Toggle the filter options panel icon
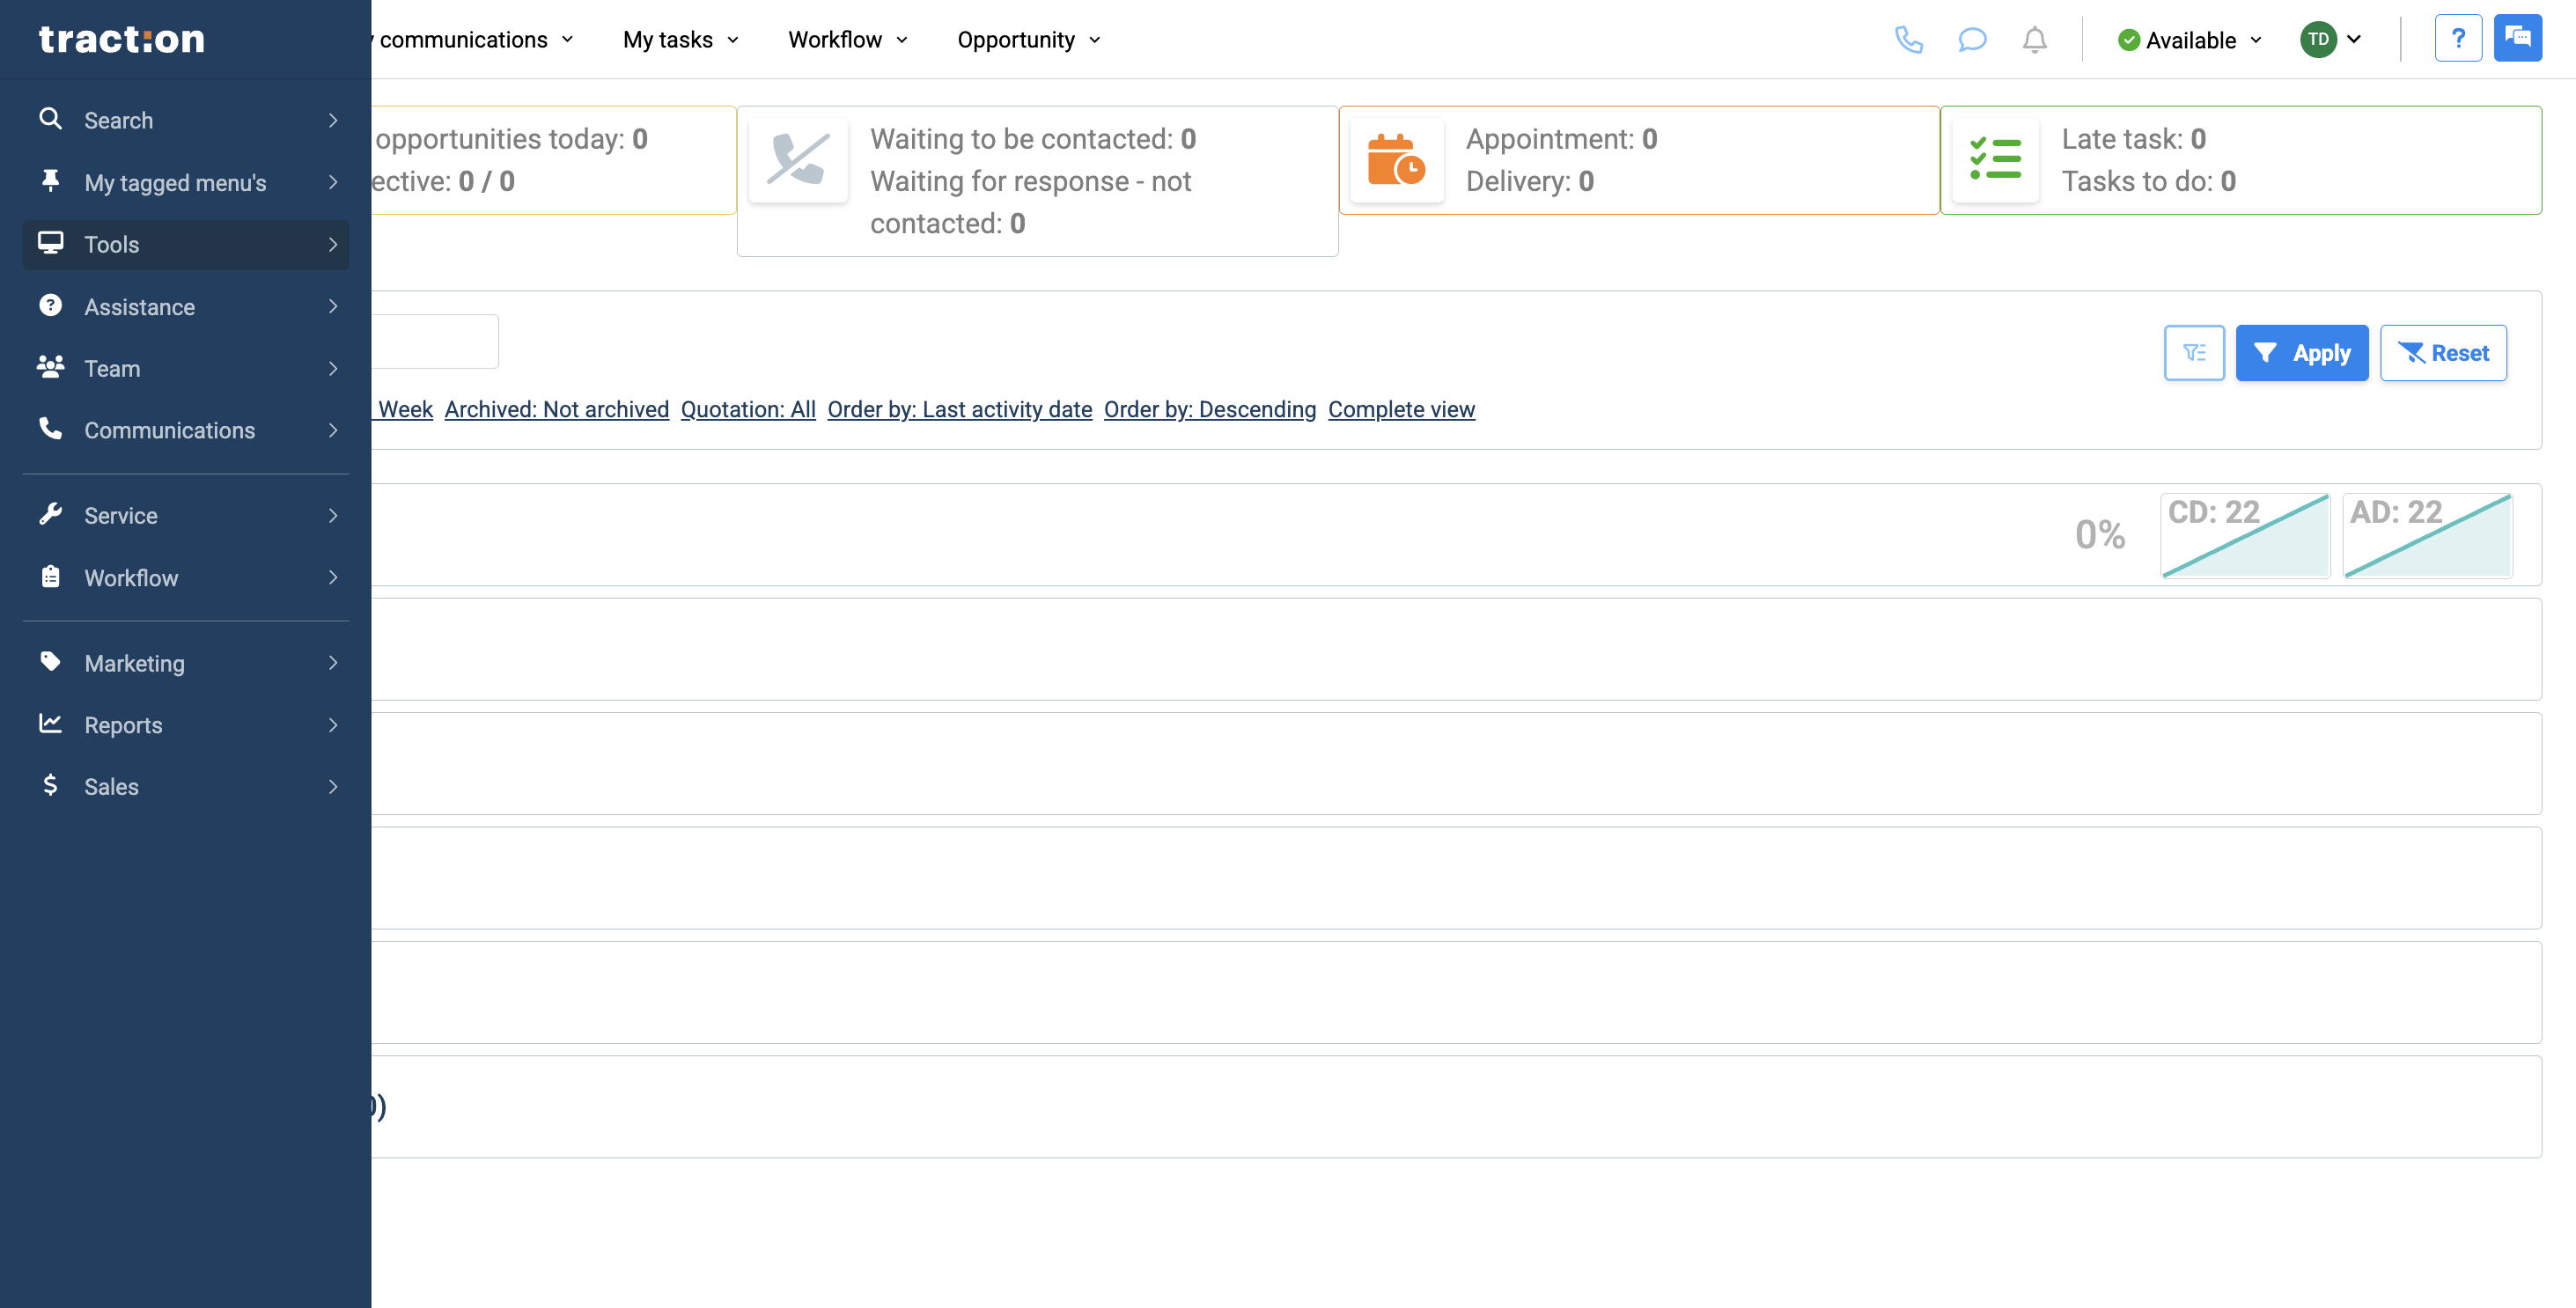The width and height of the screenshot is (2576, 1308). pos(2194,352)
